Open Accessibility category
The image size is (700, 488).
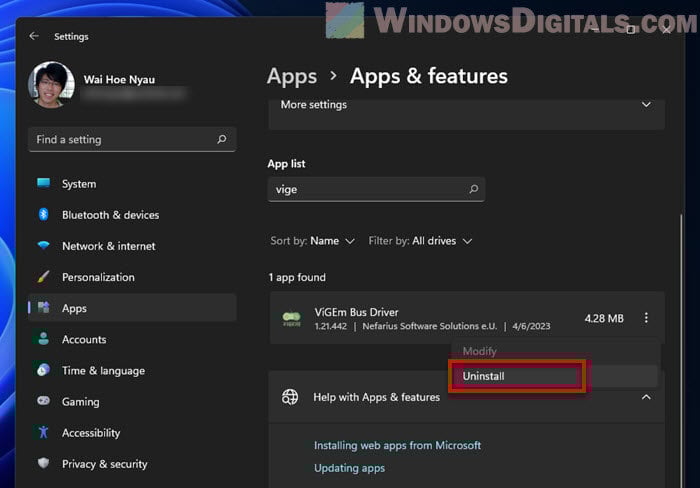pos(132,433)
